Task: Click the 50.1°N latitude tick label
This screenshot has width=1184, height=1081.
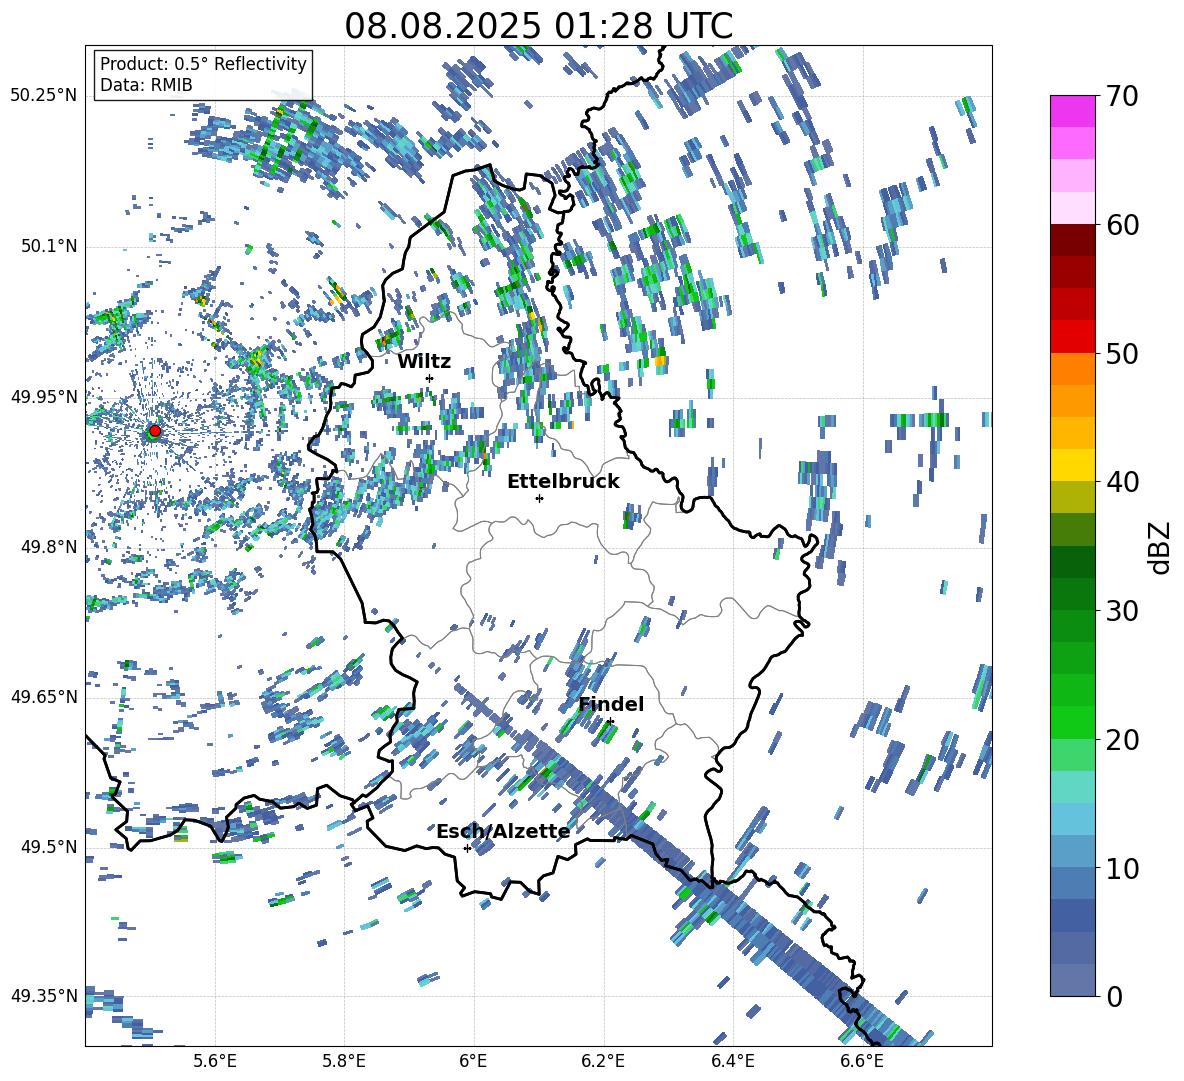Action: tap(49, 246)
